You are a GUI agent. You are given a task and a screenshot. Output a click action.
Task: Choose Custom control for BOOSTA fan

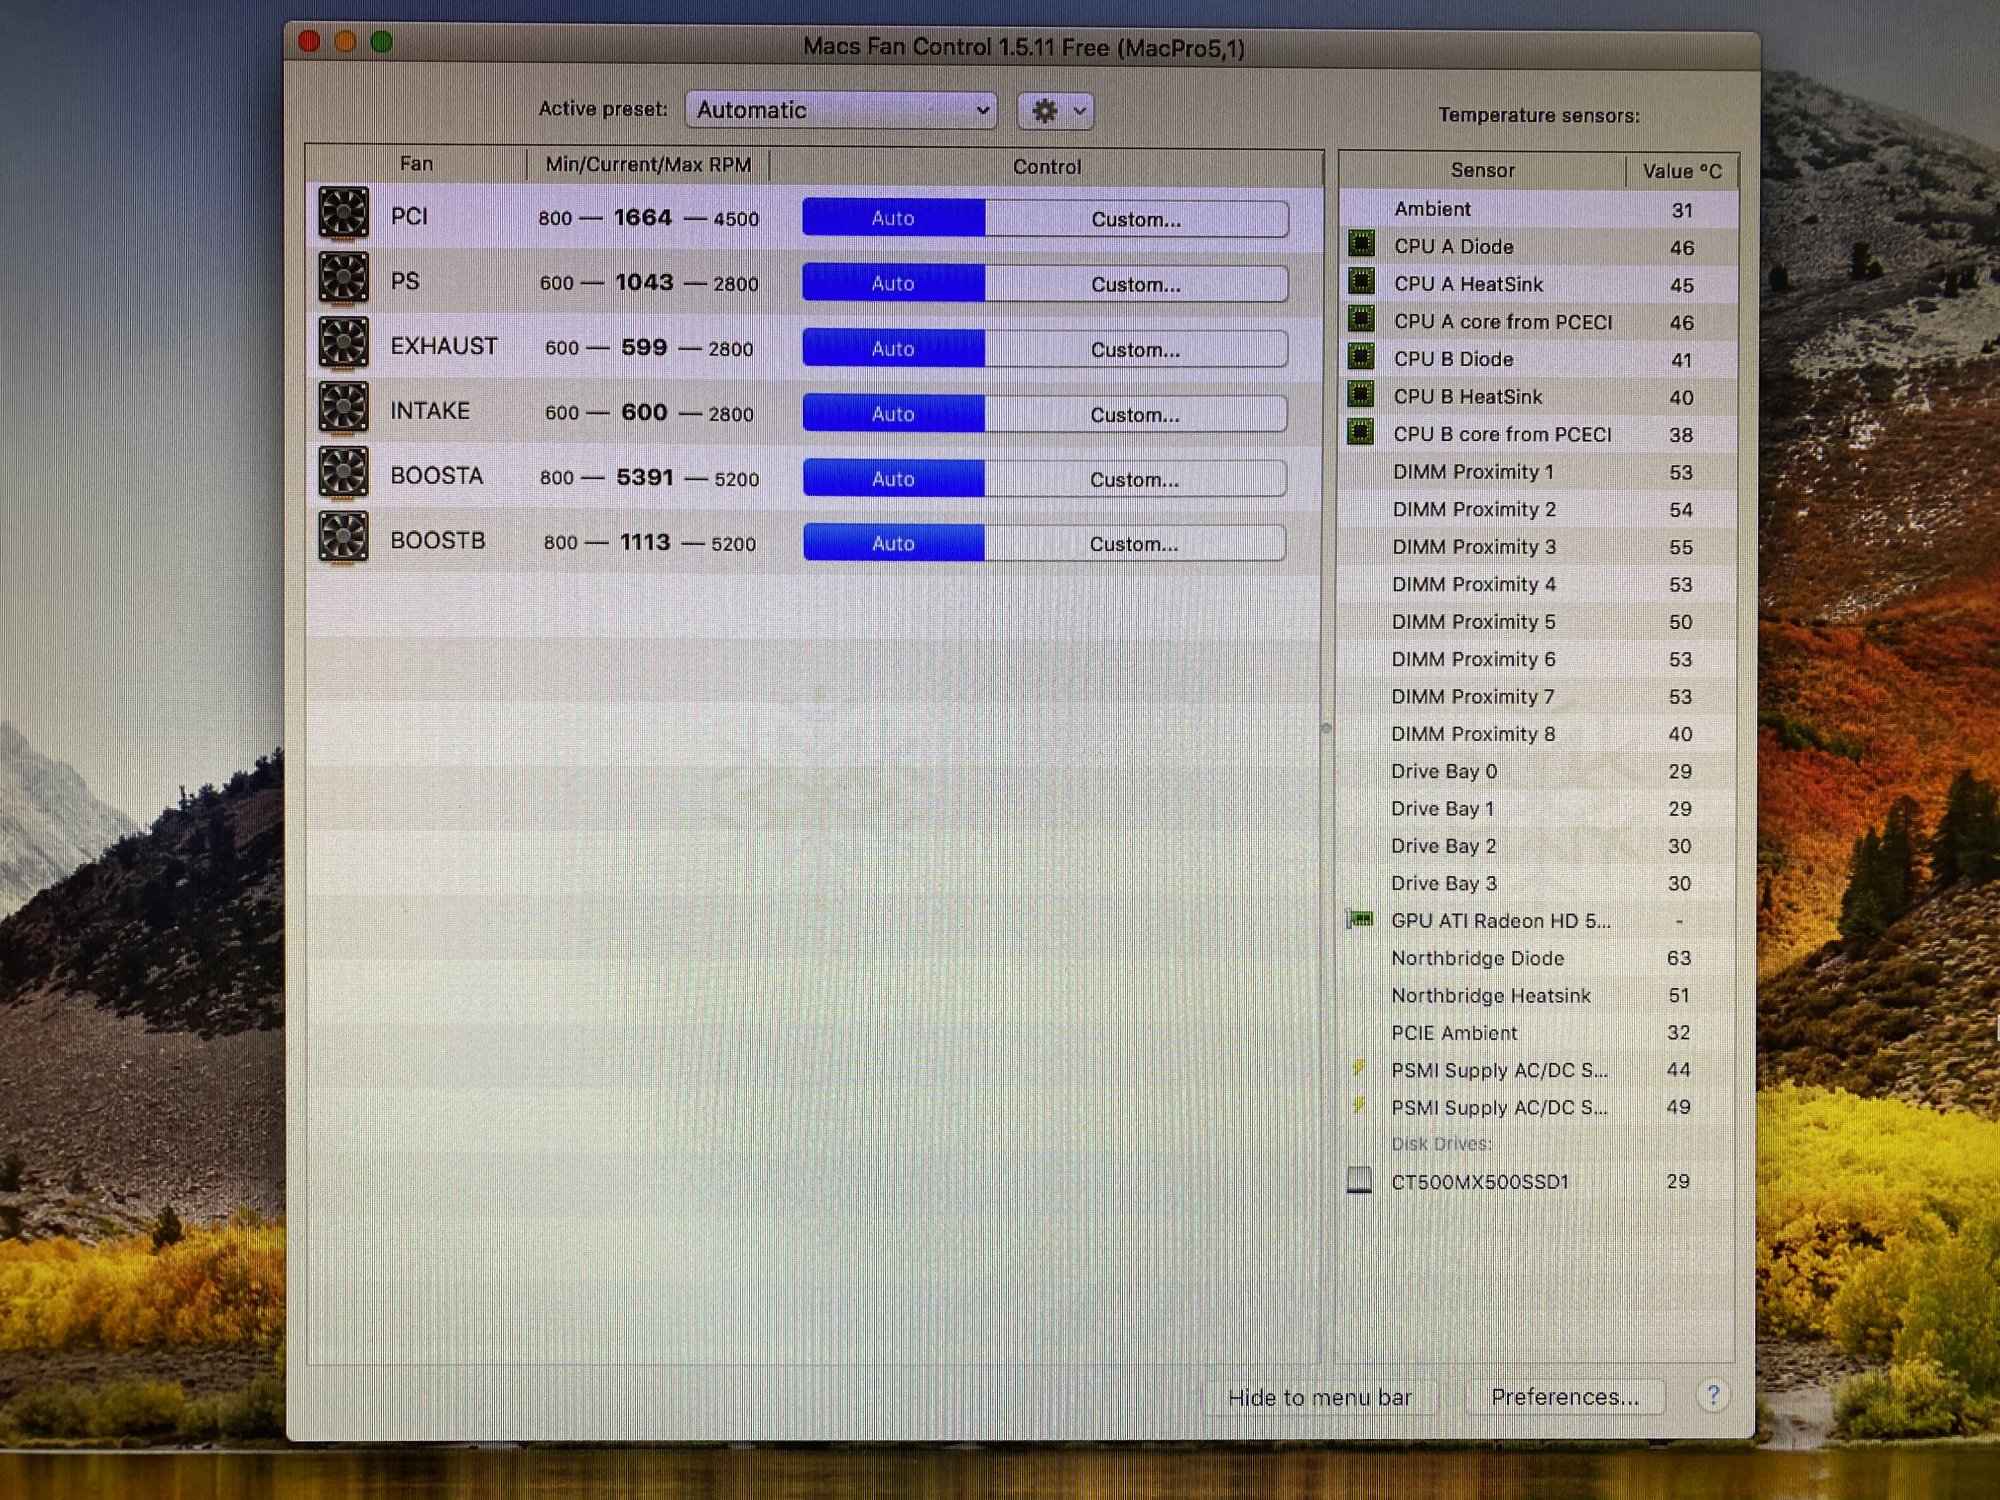click(1134, 479)
